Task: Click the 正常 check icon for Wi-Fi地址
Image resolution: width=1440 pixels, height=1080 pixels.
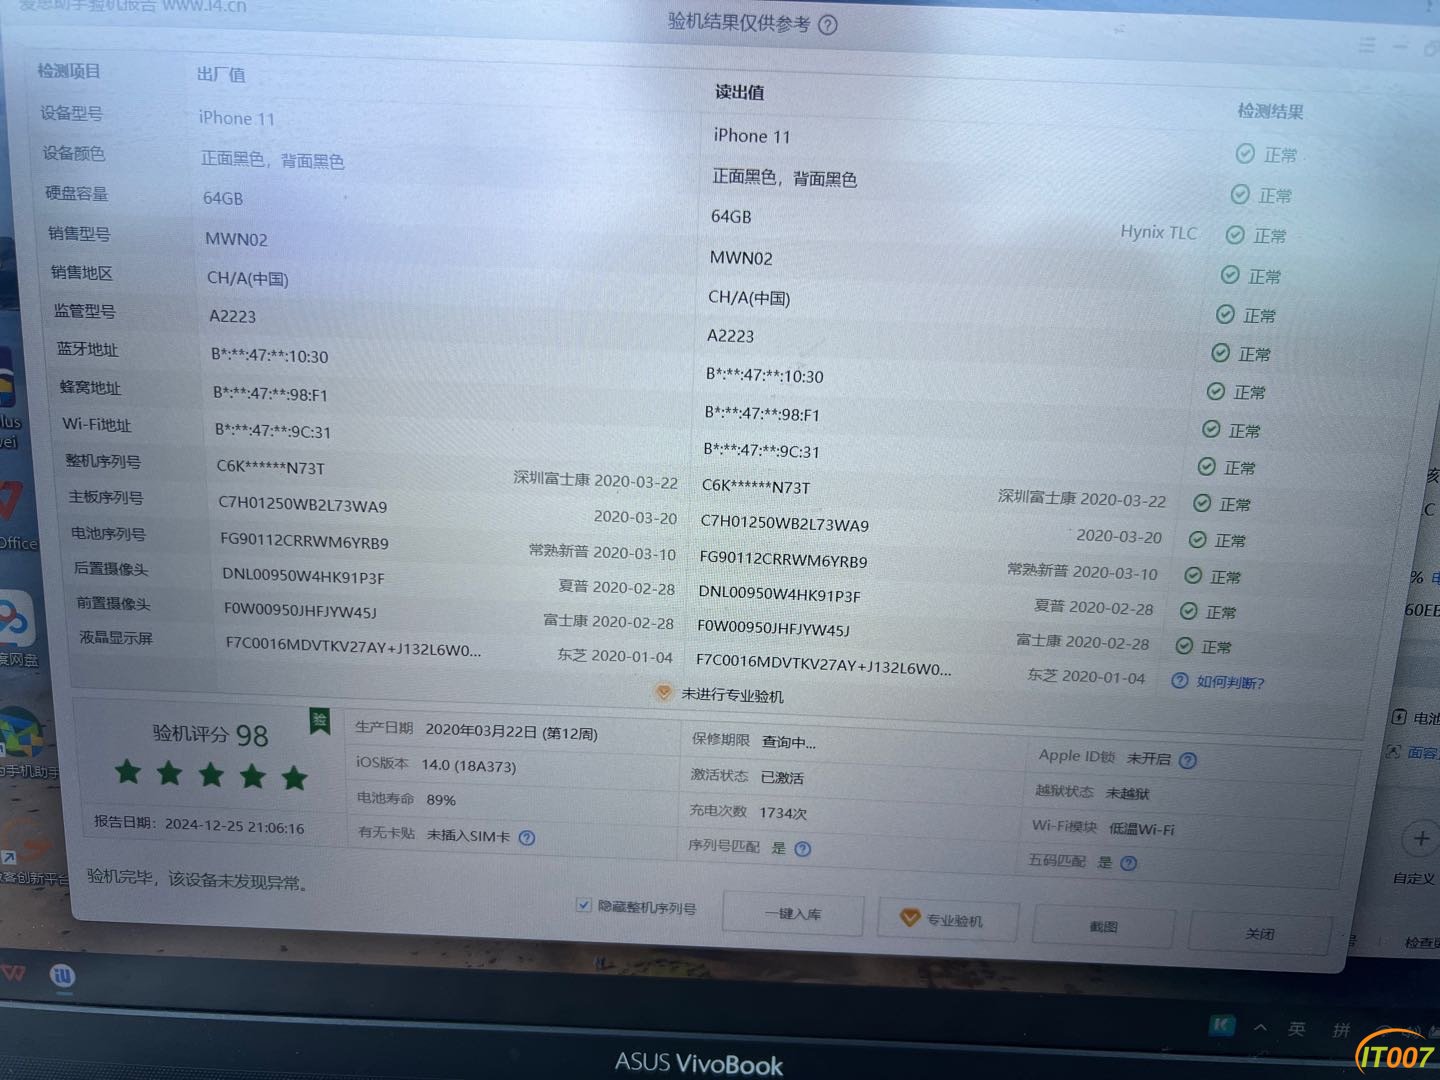Action: coord(1207,467)
